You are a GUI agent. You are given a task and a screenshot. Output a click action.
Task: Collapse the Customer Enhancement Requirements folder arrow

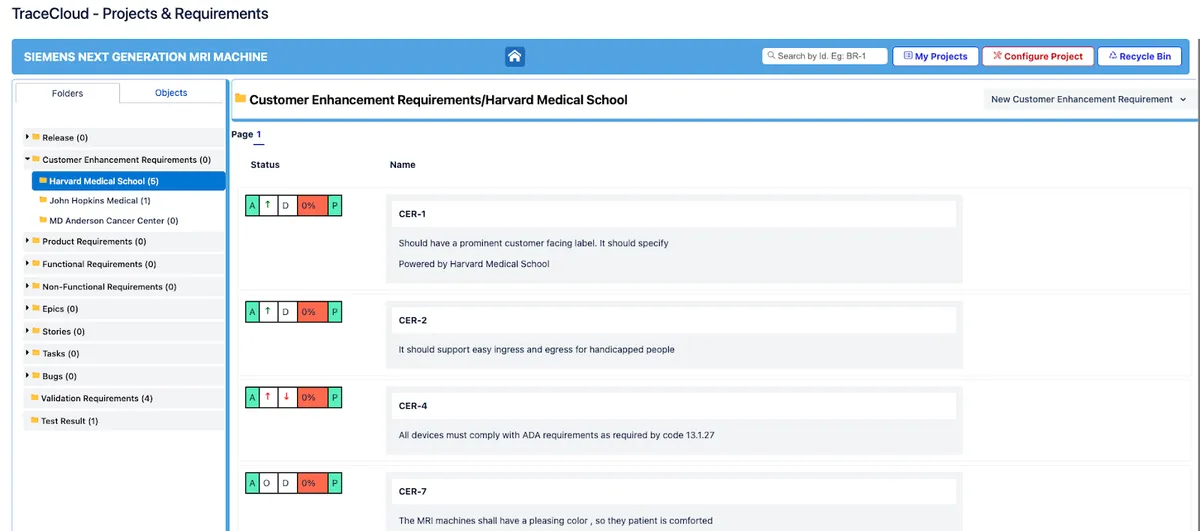[27, 159]
